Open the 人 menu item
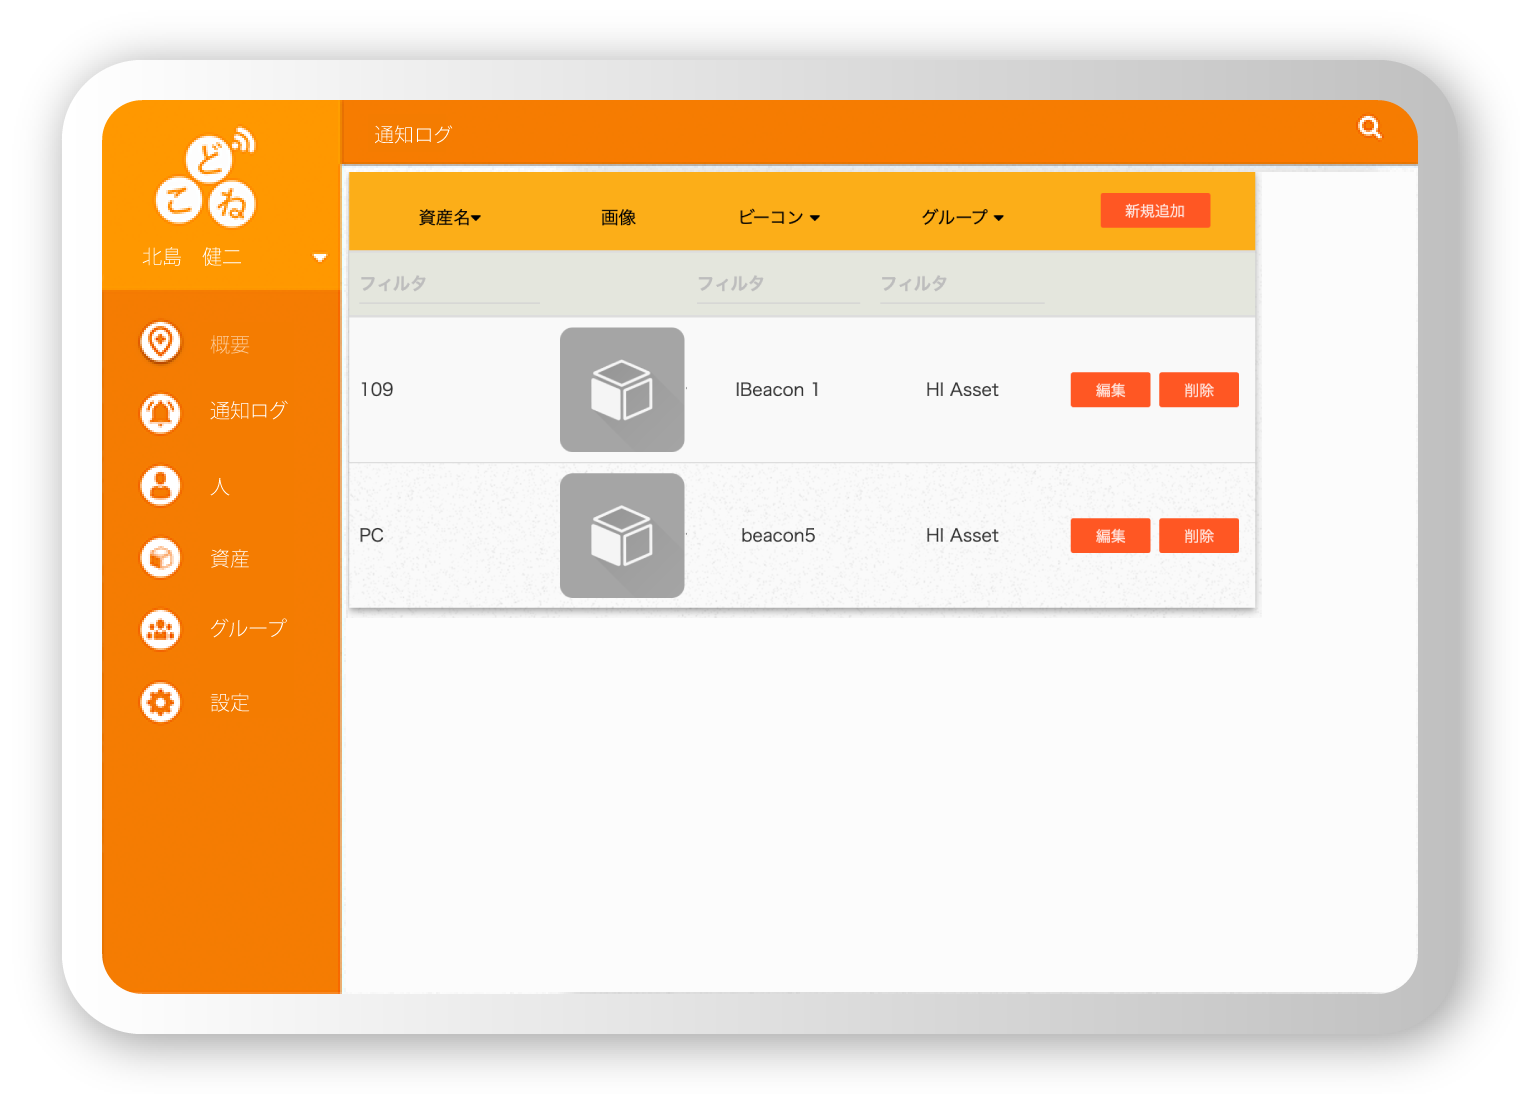This screenshot has width=1520, height=1094. coord(220,487)
